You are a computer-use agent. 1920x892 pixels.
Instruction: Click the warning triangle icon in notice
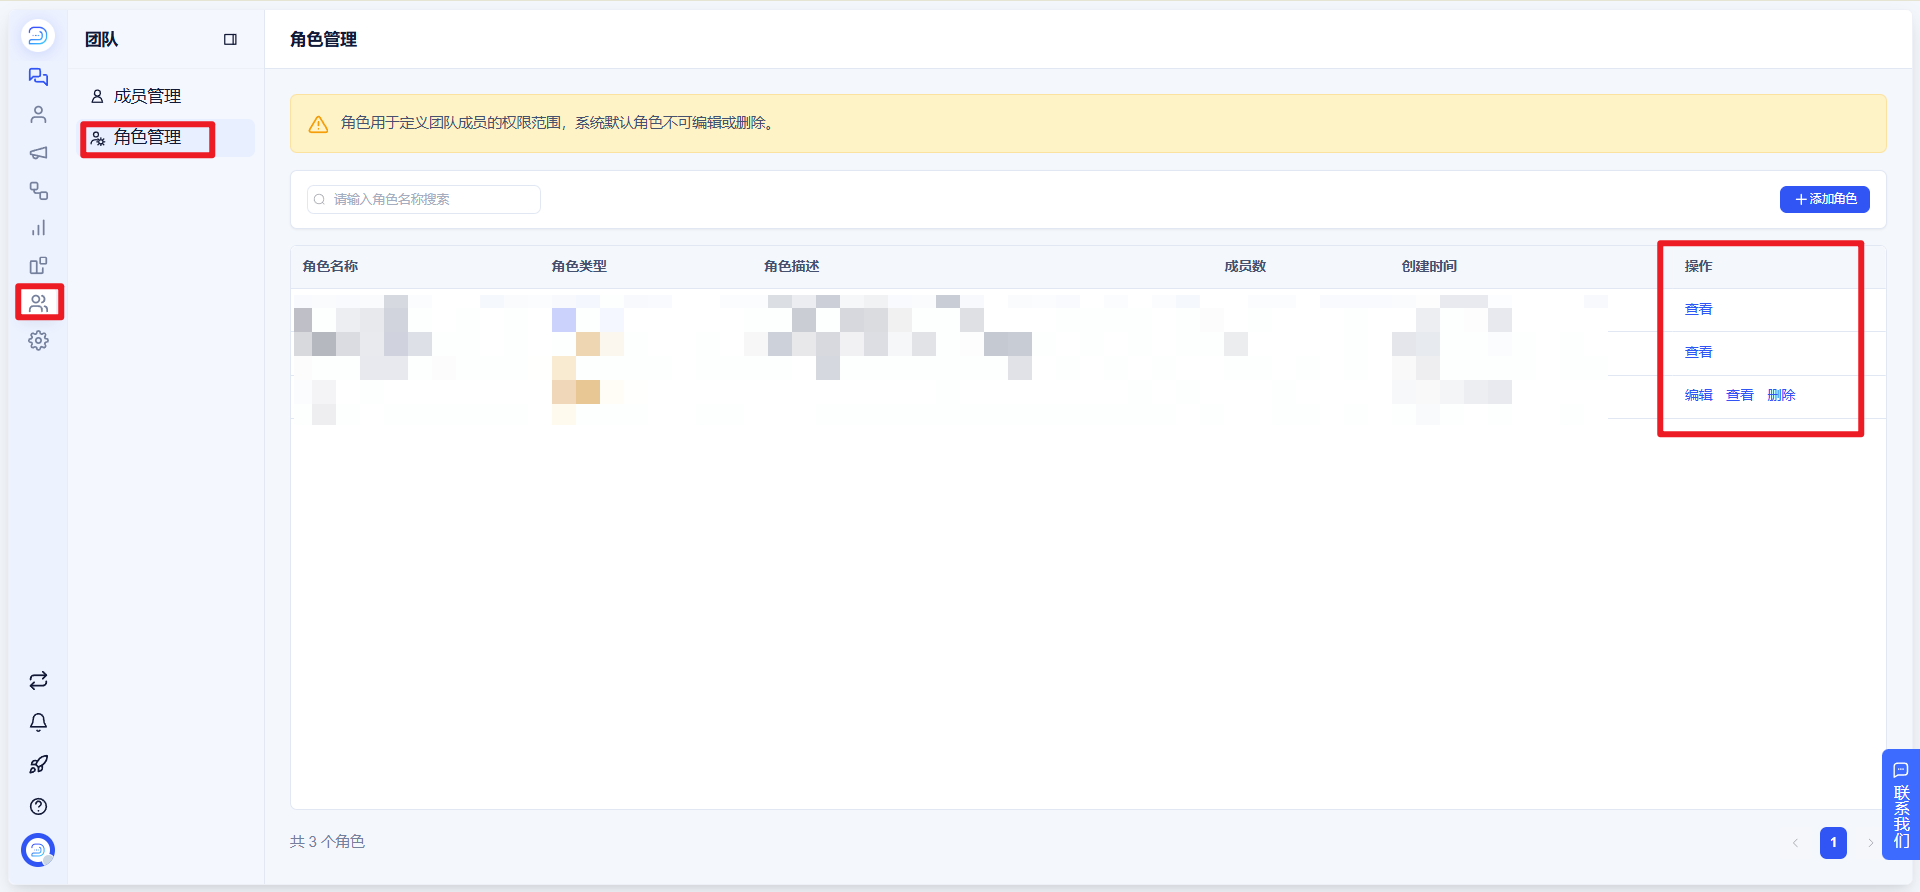[x=318, y=124]
